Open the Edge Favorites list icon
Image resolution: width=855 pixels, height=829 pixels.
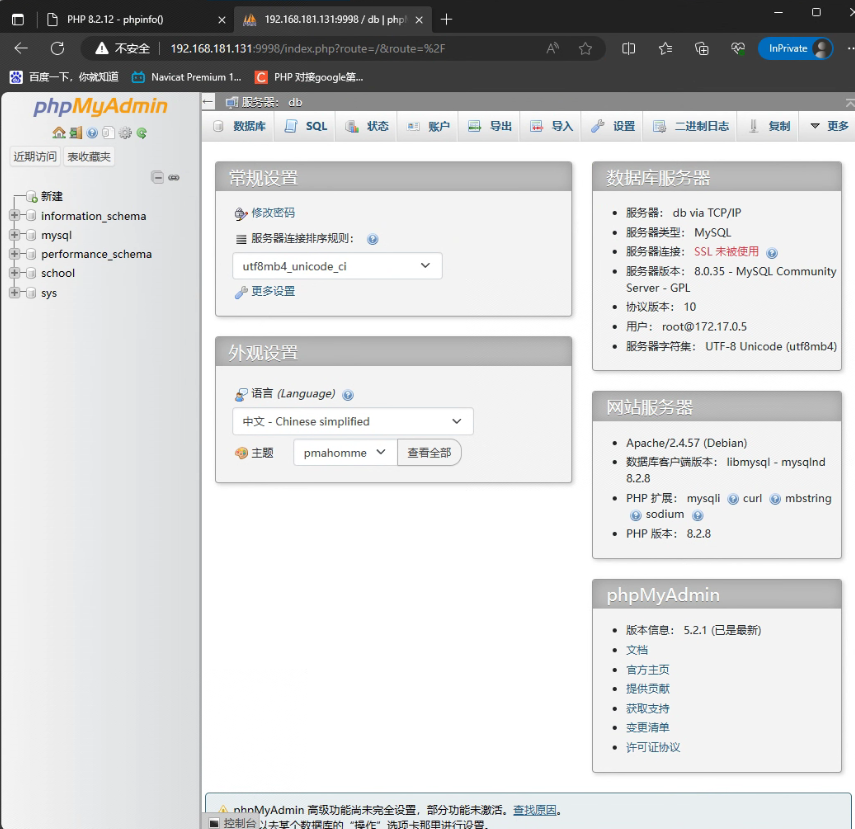click(665, 49)
